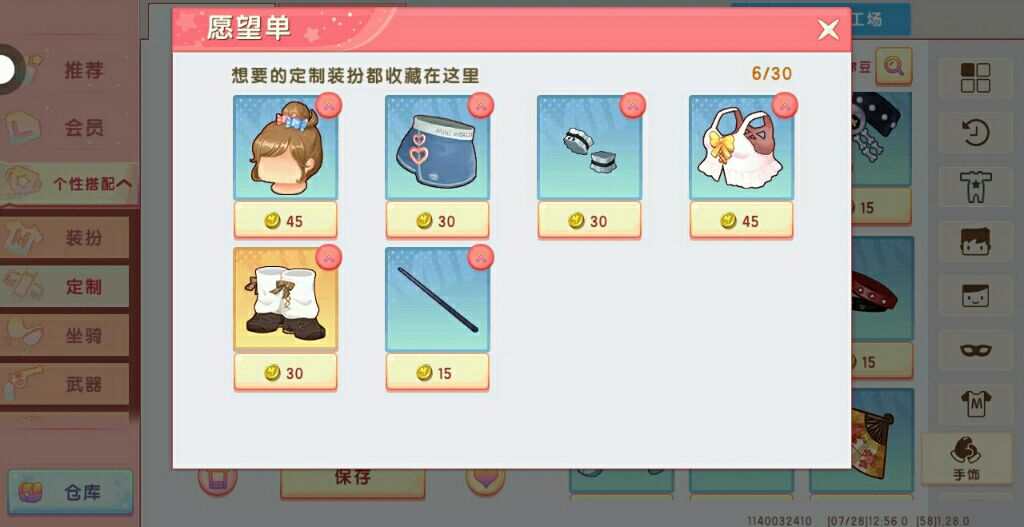
Task: Open the search magnifier icon
Action: tap(893, 65)
